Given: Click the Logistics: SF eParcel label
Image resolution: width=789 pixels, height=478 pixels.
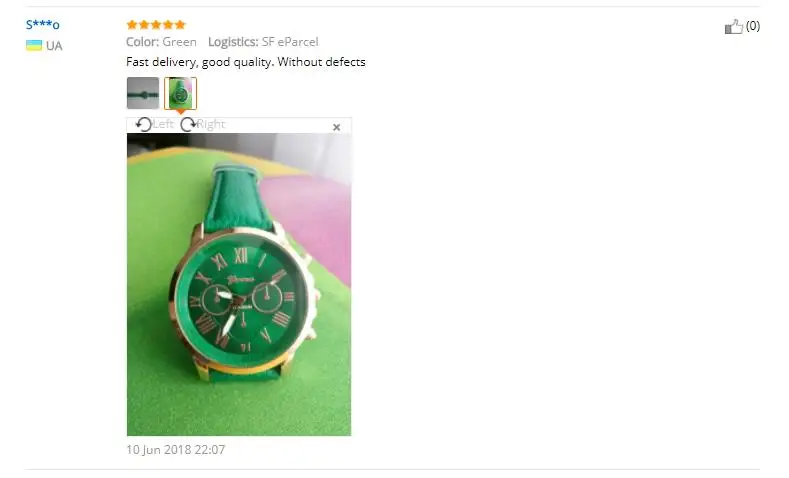Looking at the screenshot, I should [263, 42].
